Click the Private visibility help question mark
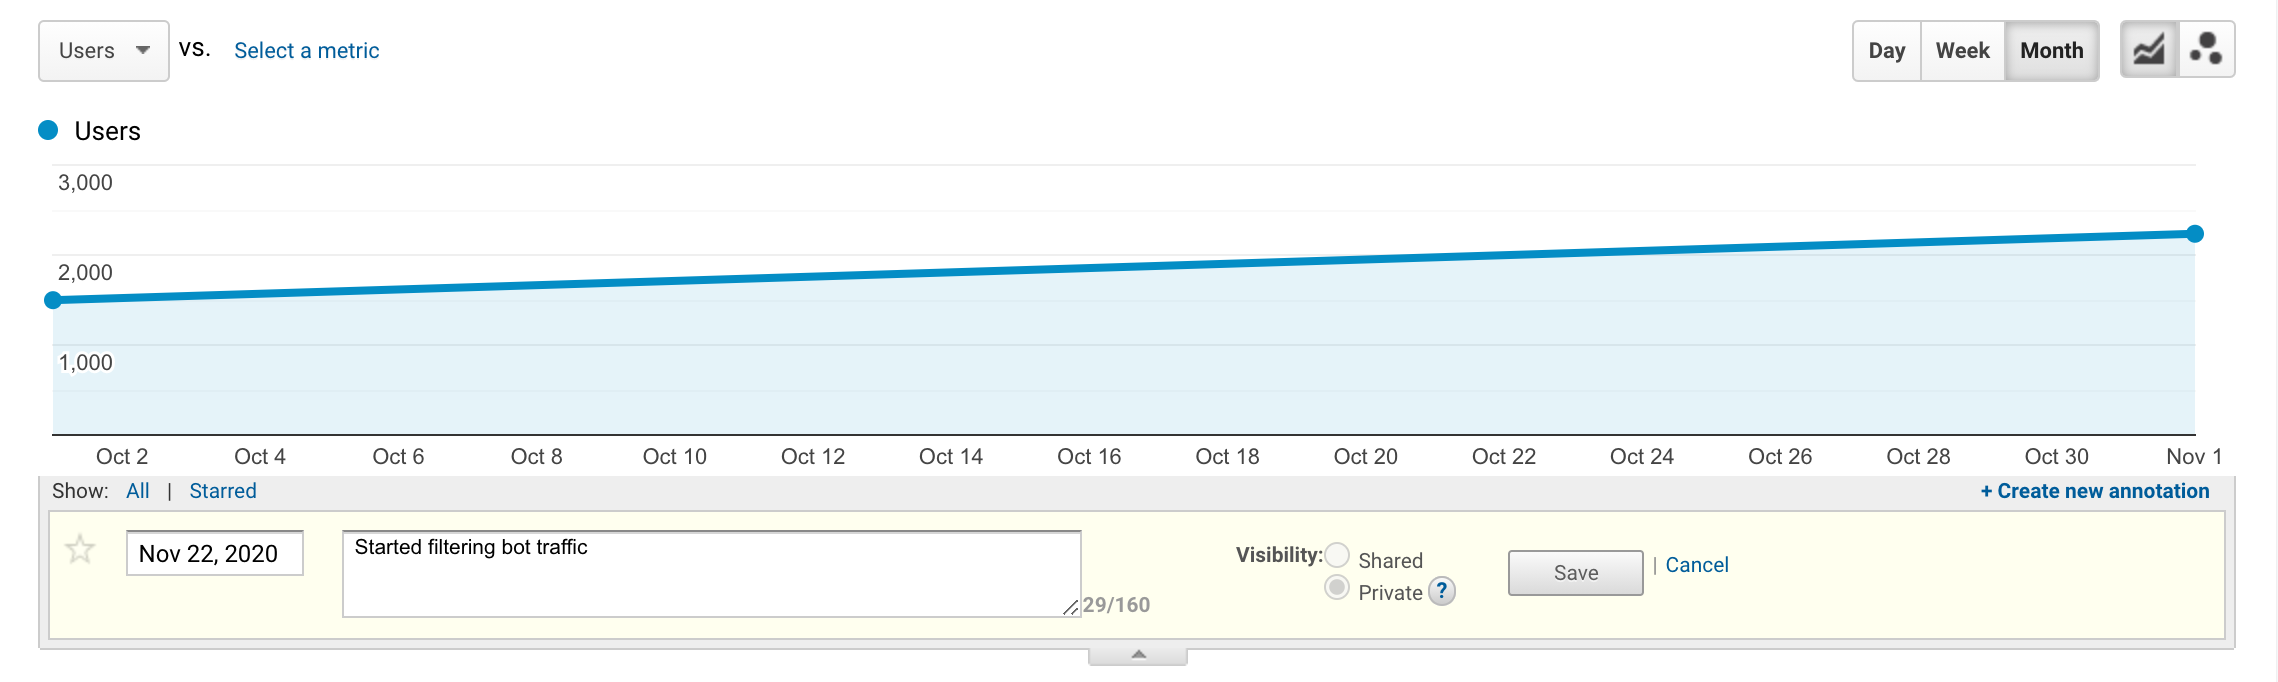Image resolution: width=2278 pixels, height=682 pixels. (1441, 592)
